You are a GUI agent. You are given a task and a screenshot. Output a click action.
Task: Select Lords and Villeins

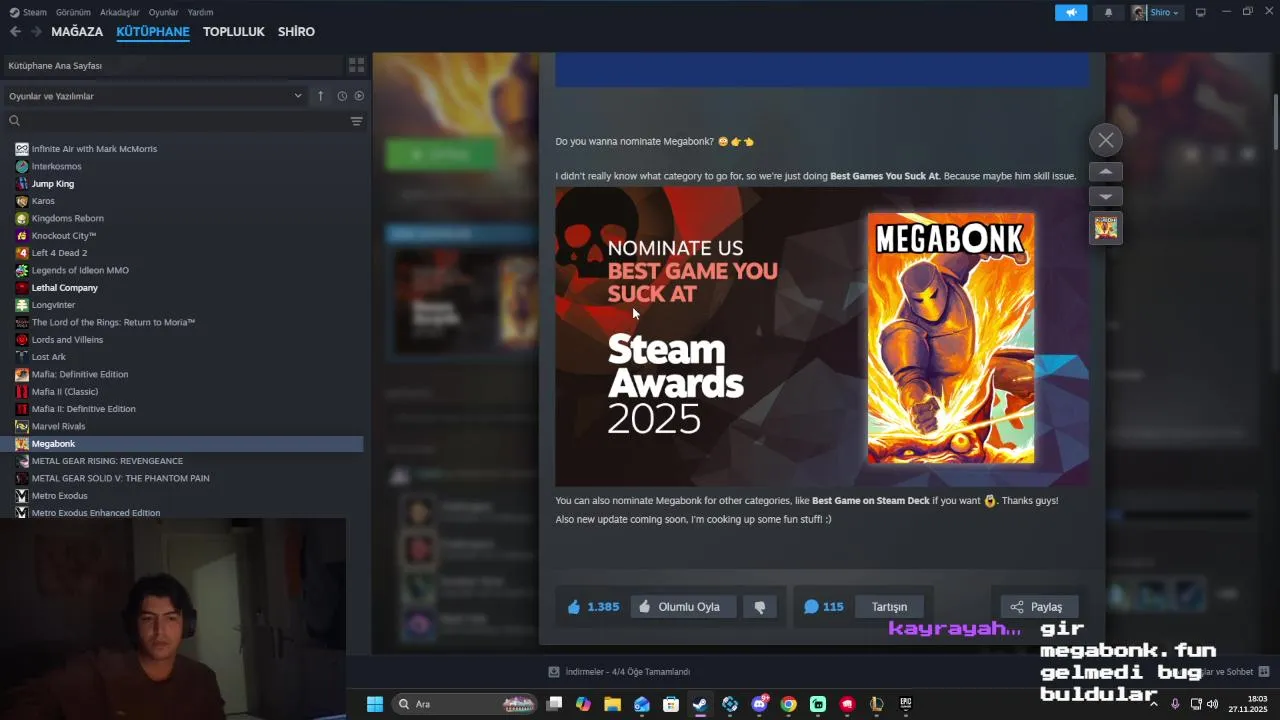(x=67, y=340)
